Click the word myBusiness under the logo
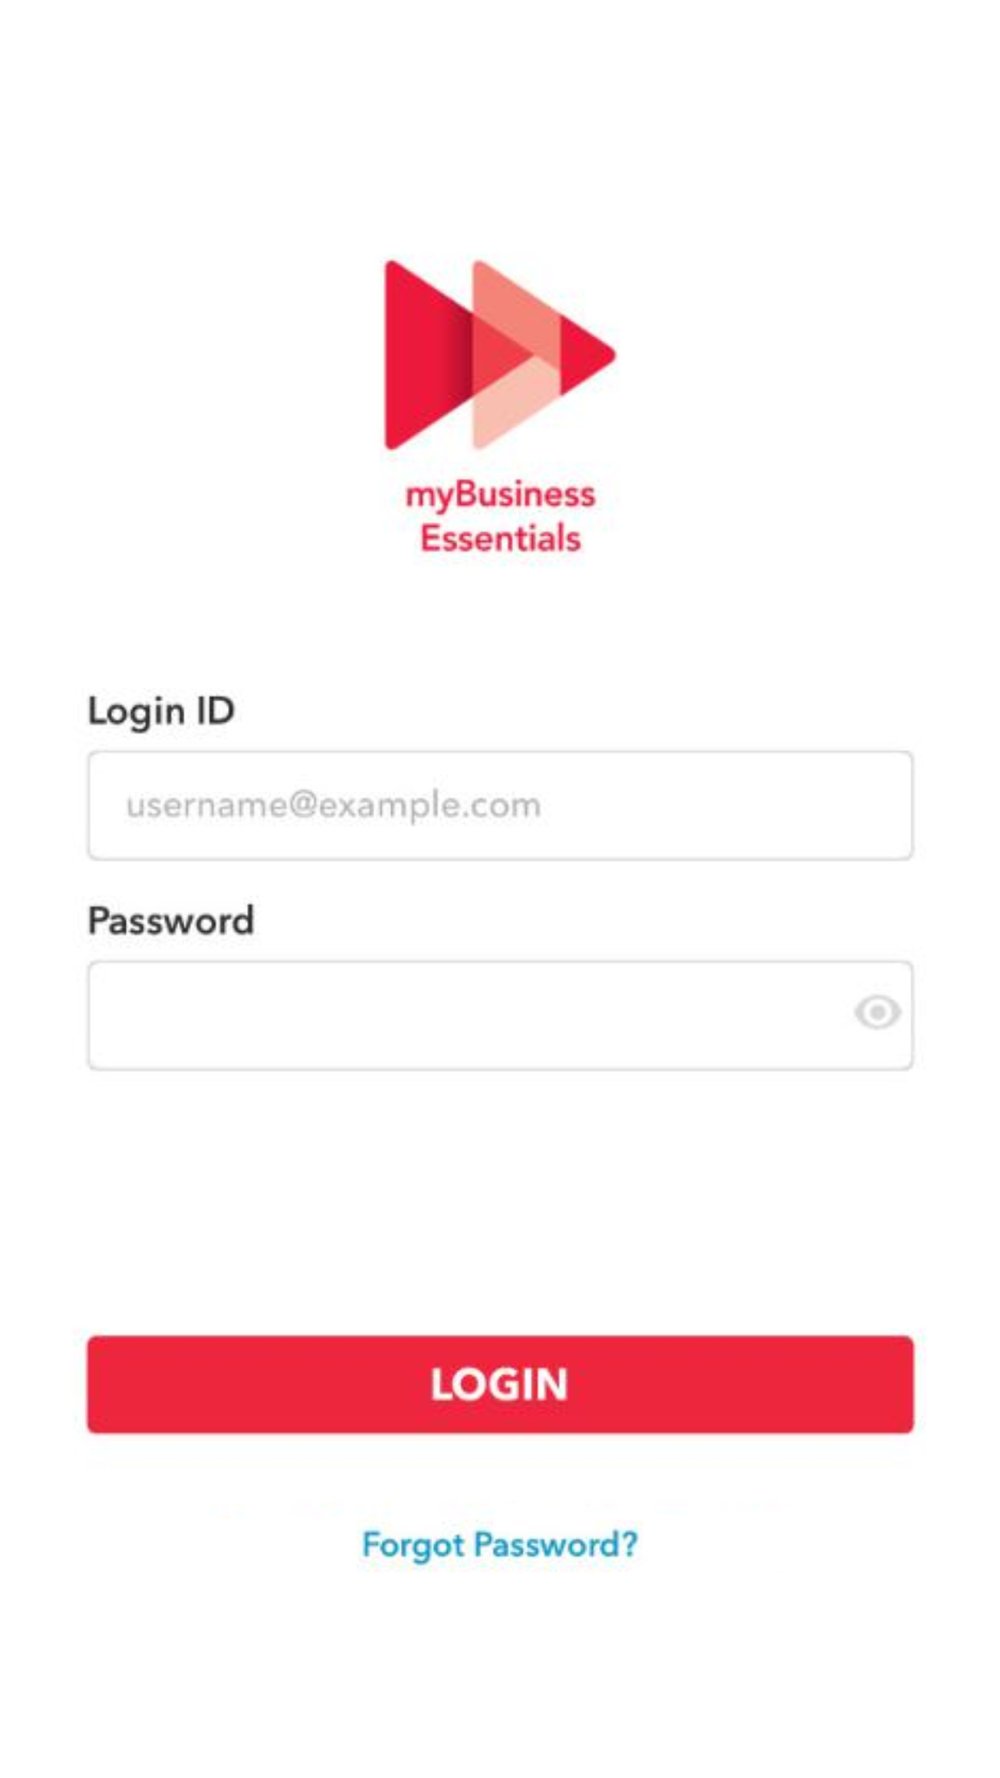The height and width of the screenshot is (1778, 1000). coord(500,495)
